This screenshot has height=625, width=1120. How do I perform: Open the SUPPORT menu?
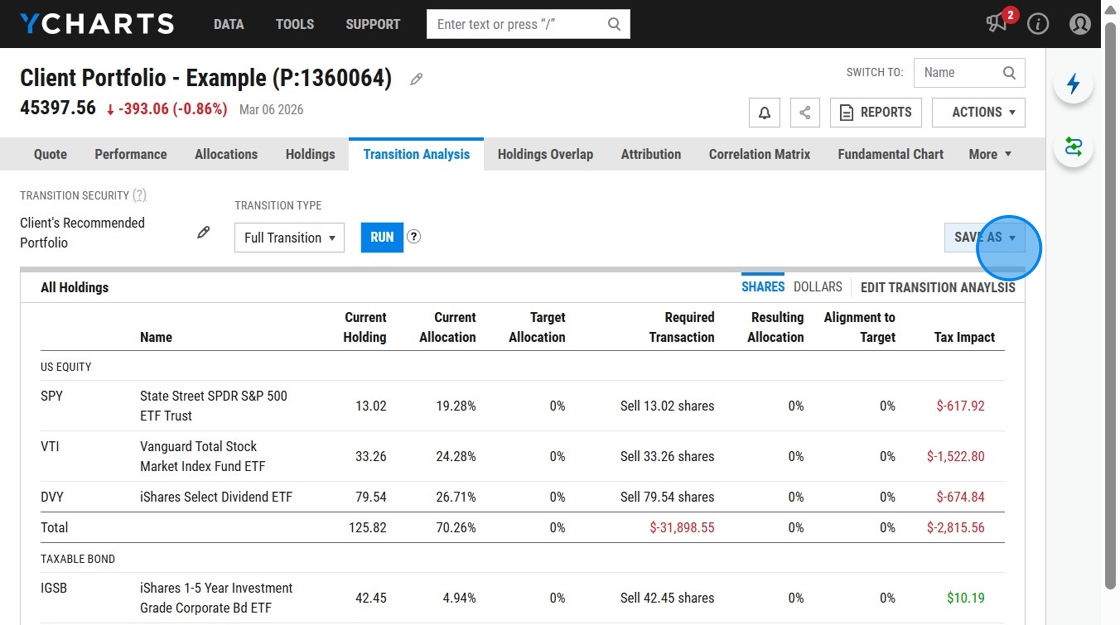pyautogui.click(x=373, y=24)
